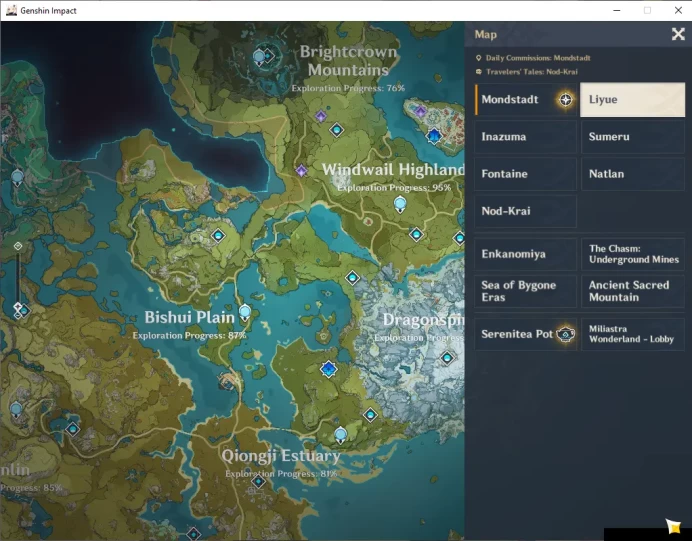This screenshot has height=541, width=692.
Task: Select the teleport waypoint at the map's bottom edge
Action: point(194,534)
